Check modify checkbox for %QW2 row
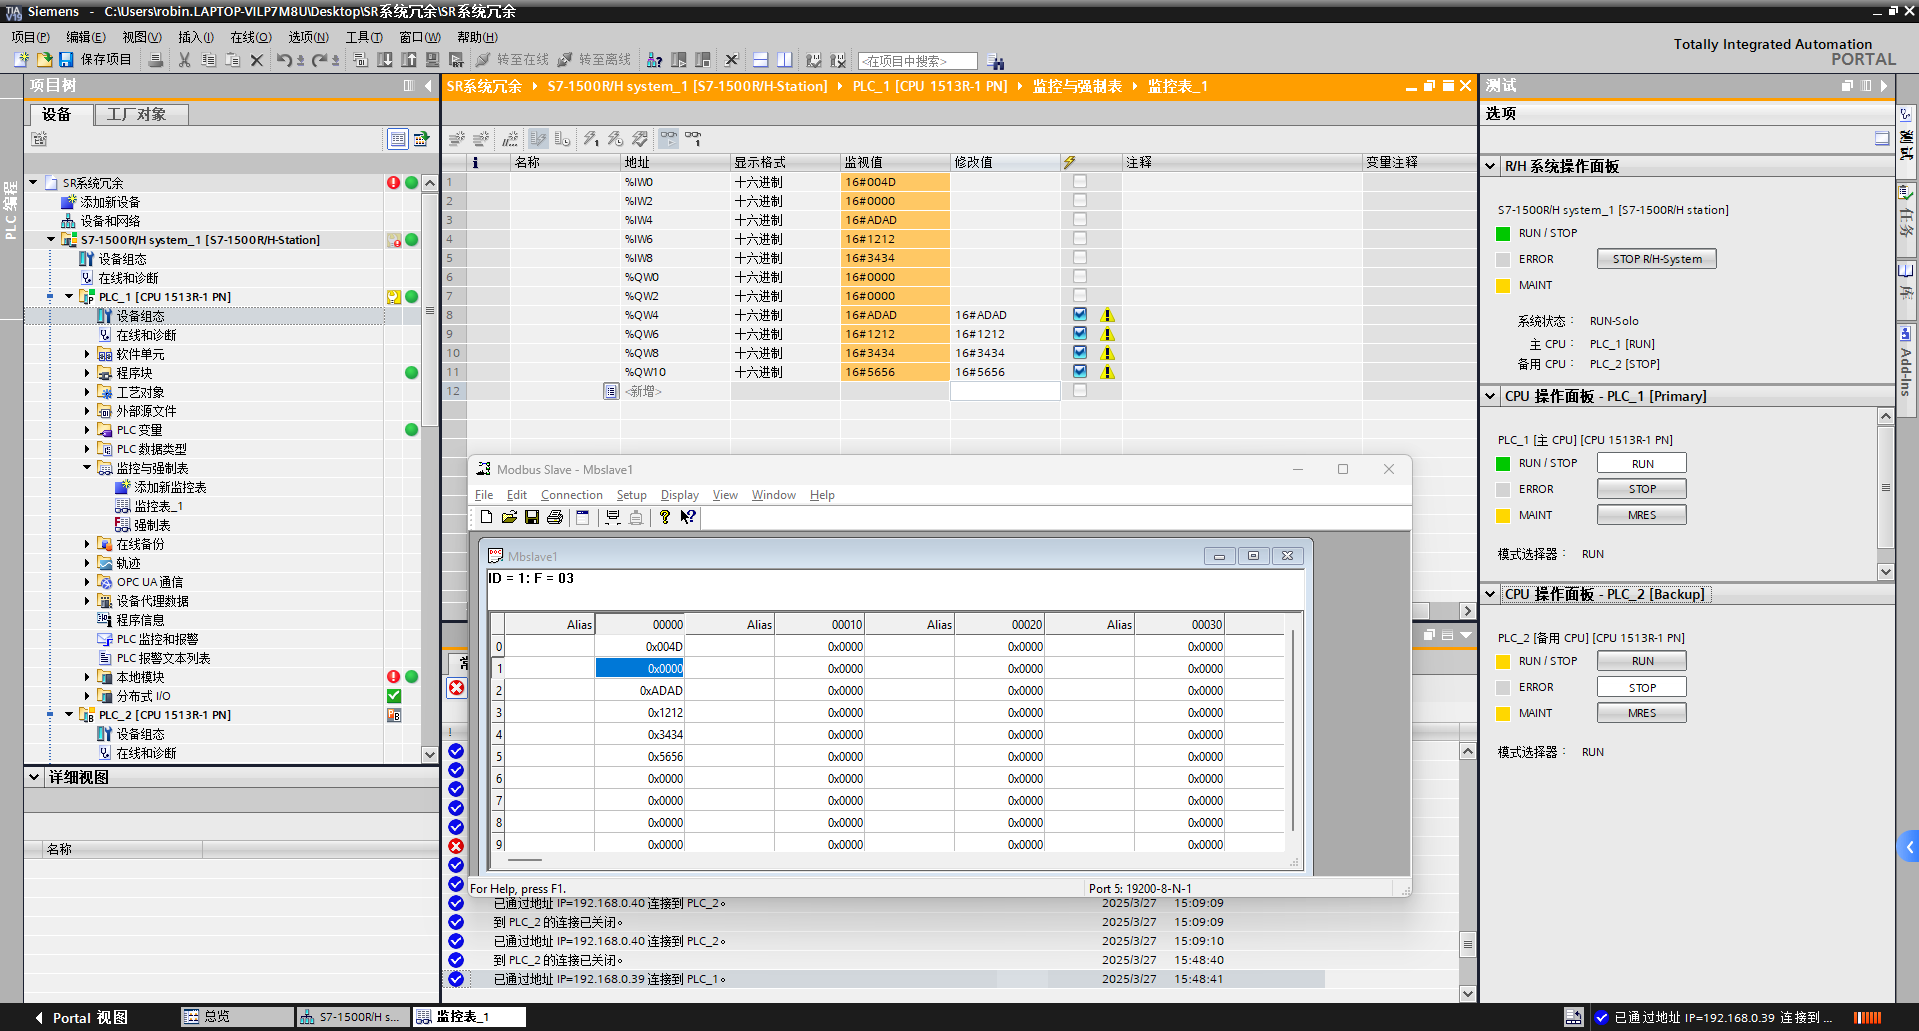 pos(1080,296)
